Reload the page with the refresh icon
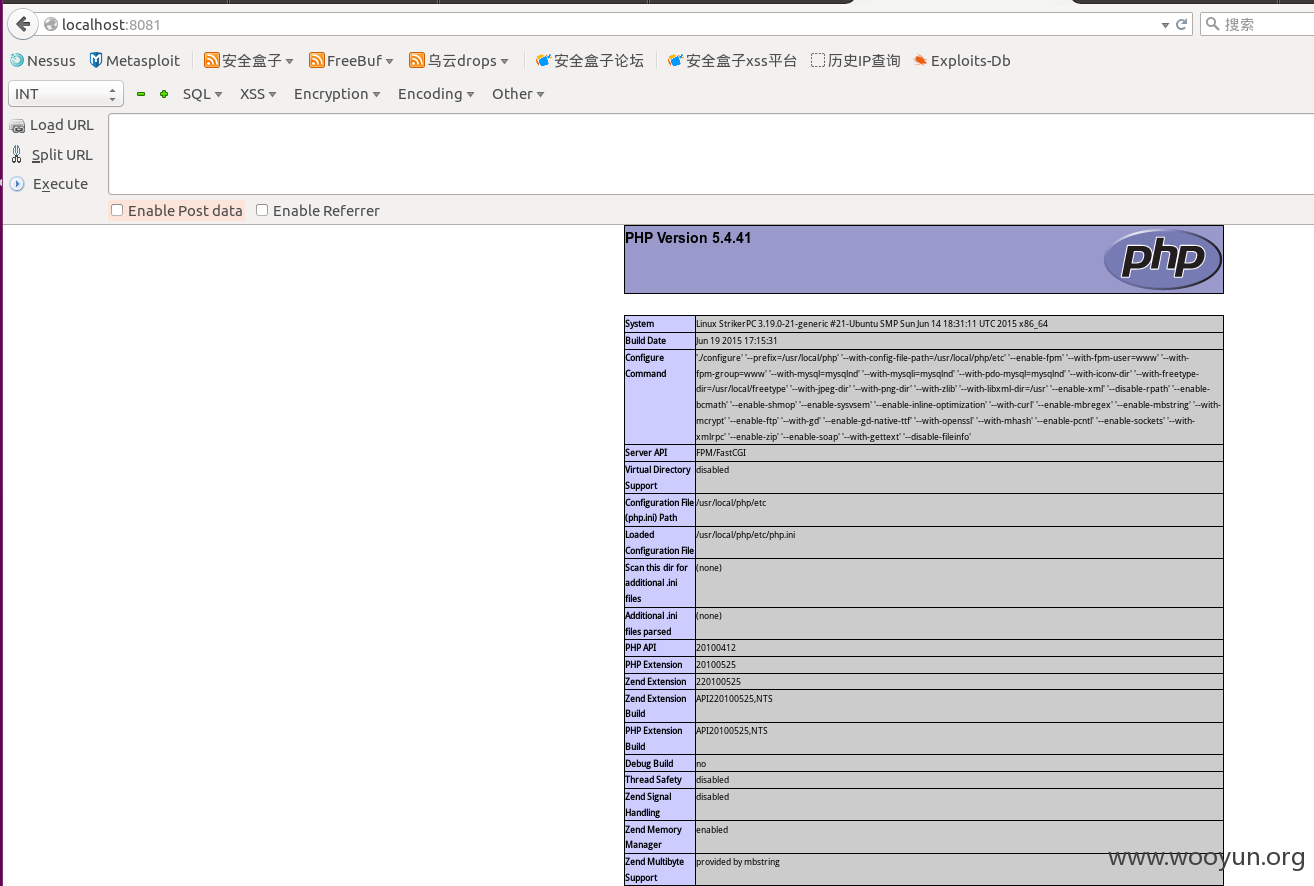Image resolution: width=1314 pixels, height=886 pixels. coord(1182,24)
